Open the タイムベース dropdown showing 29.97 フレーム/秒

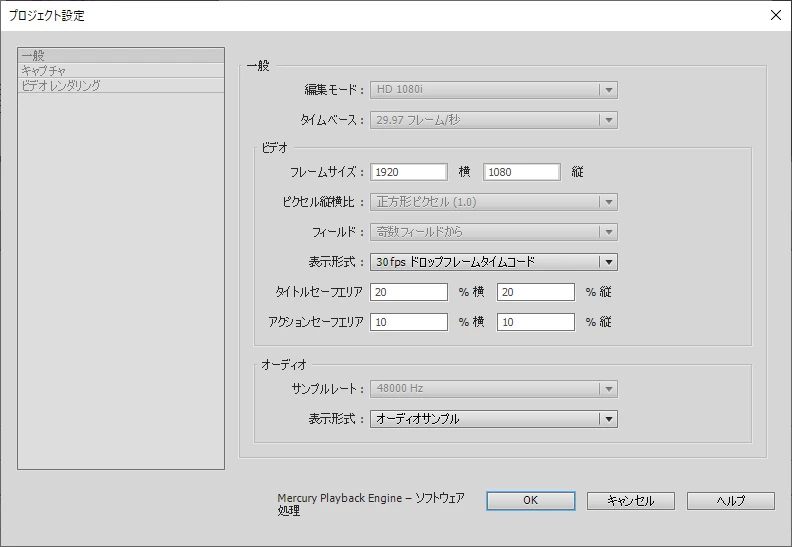coord(493,120)
